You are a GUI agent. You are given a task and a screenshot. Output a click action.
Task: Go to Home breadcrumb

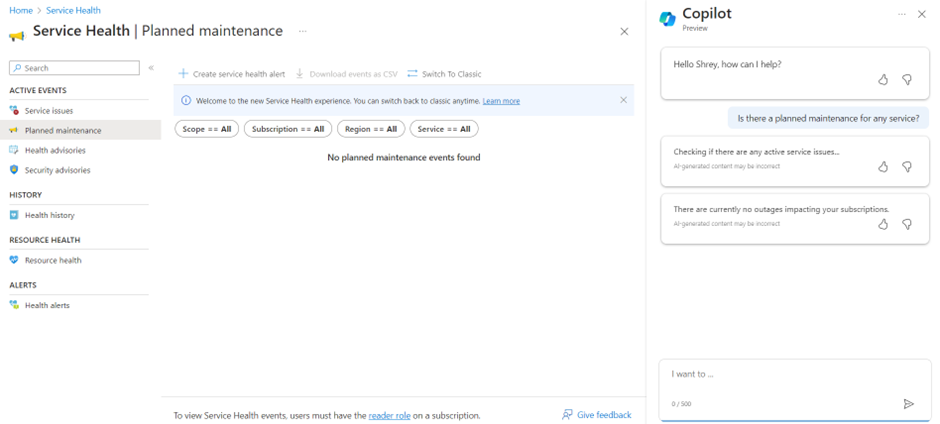(x=21, y=10)
